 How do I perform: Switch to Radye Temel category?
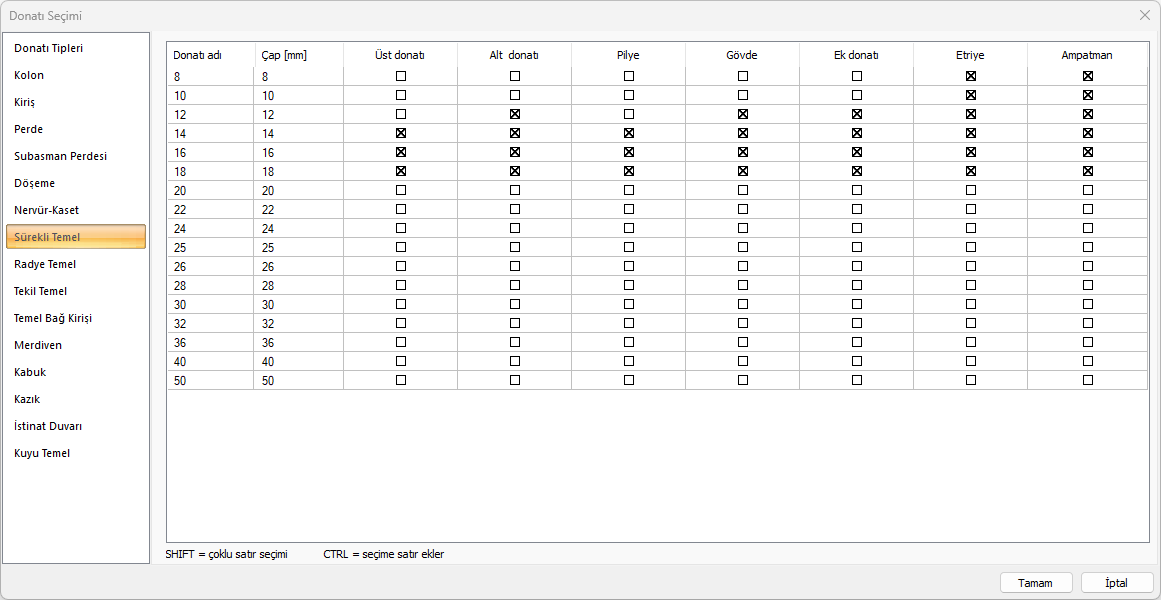click(x=45, y=264)
